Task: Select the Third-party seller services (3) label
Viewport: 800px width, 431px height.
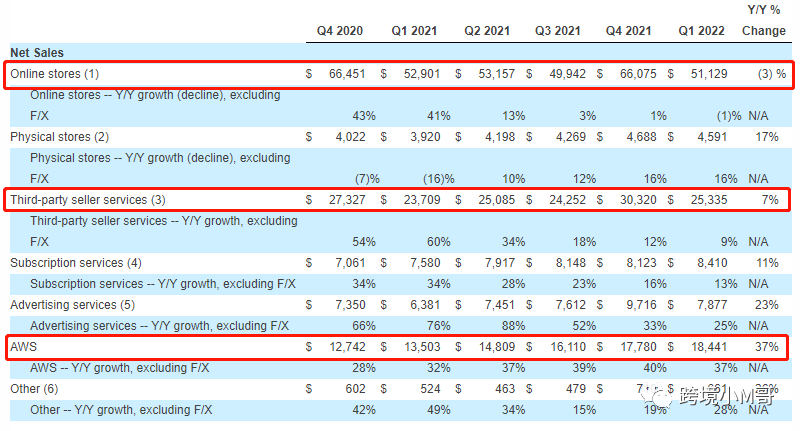Action: tap(88, 200)
